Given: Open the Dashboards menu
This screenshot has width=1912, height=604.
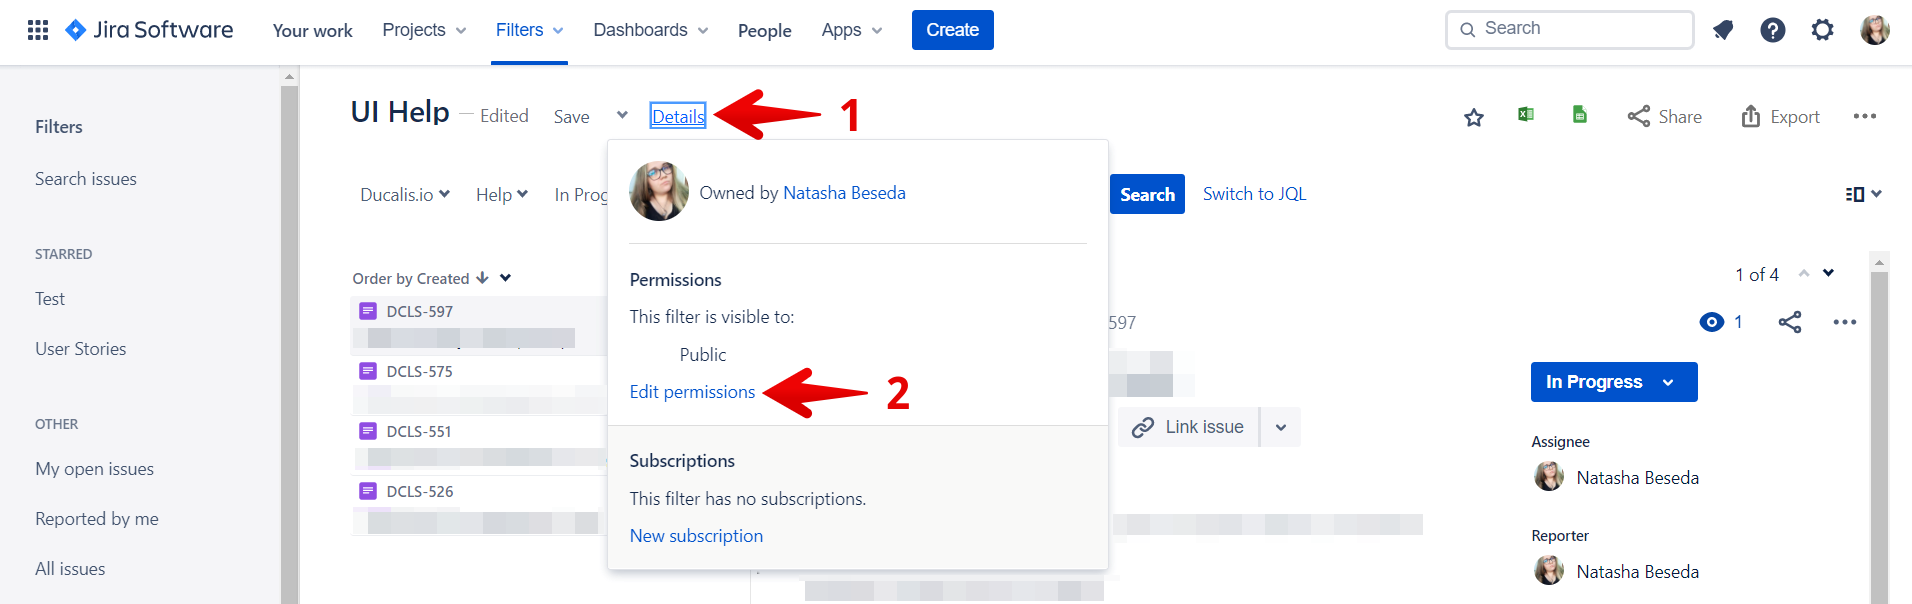Looking at the screenshot, I should [x=651, y=30].
